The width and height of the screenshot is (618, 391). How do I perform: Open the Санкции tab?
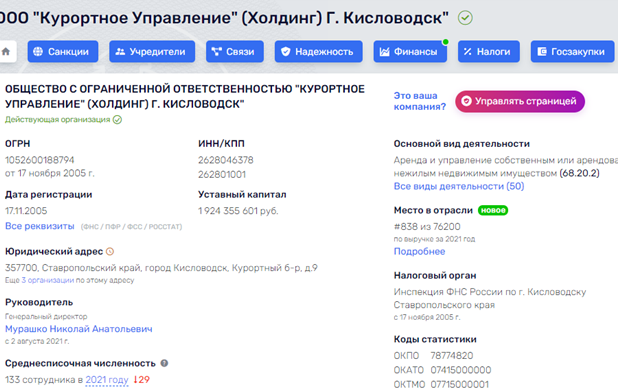point(63,52)
